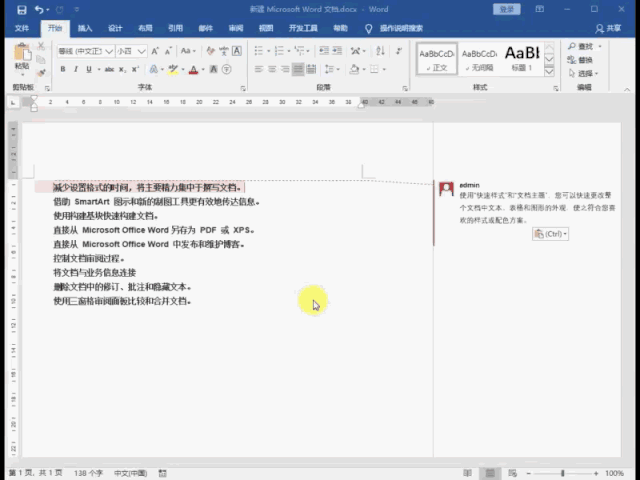This screenshot has height=480, width=640.
Task: Expand the Ctrl paste options dropdown
Action: tap(551, 233)
